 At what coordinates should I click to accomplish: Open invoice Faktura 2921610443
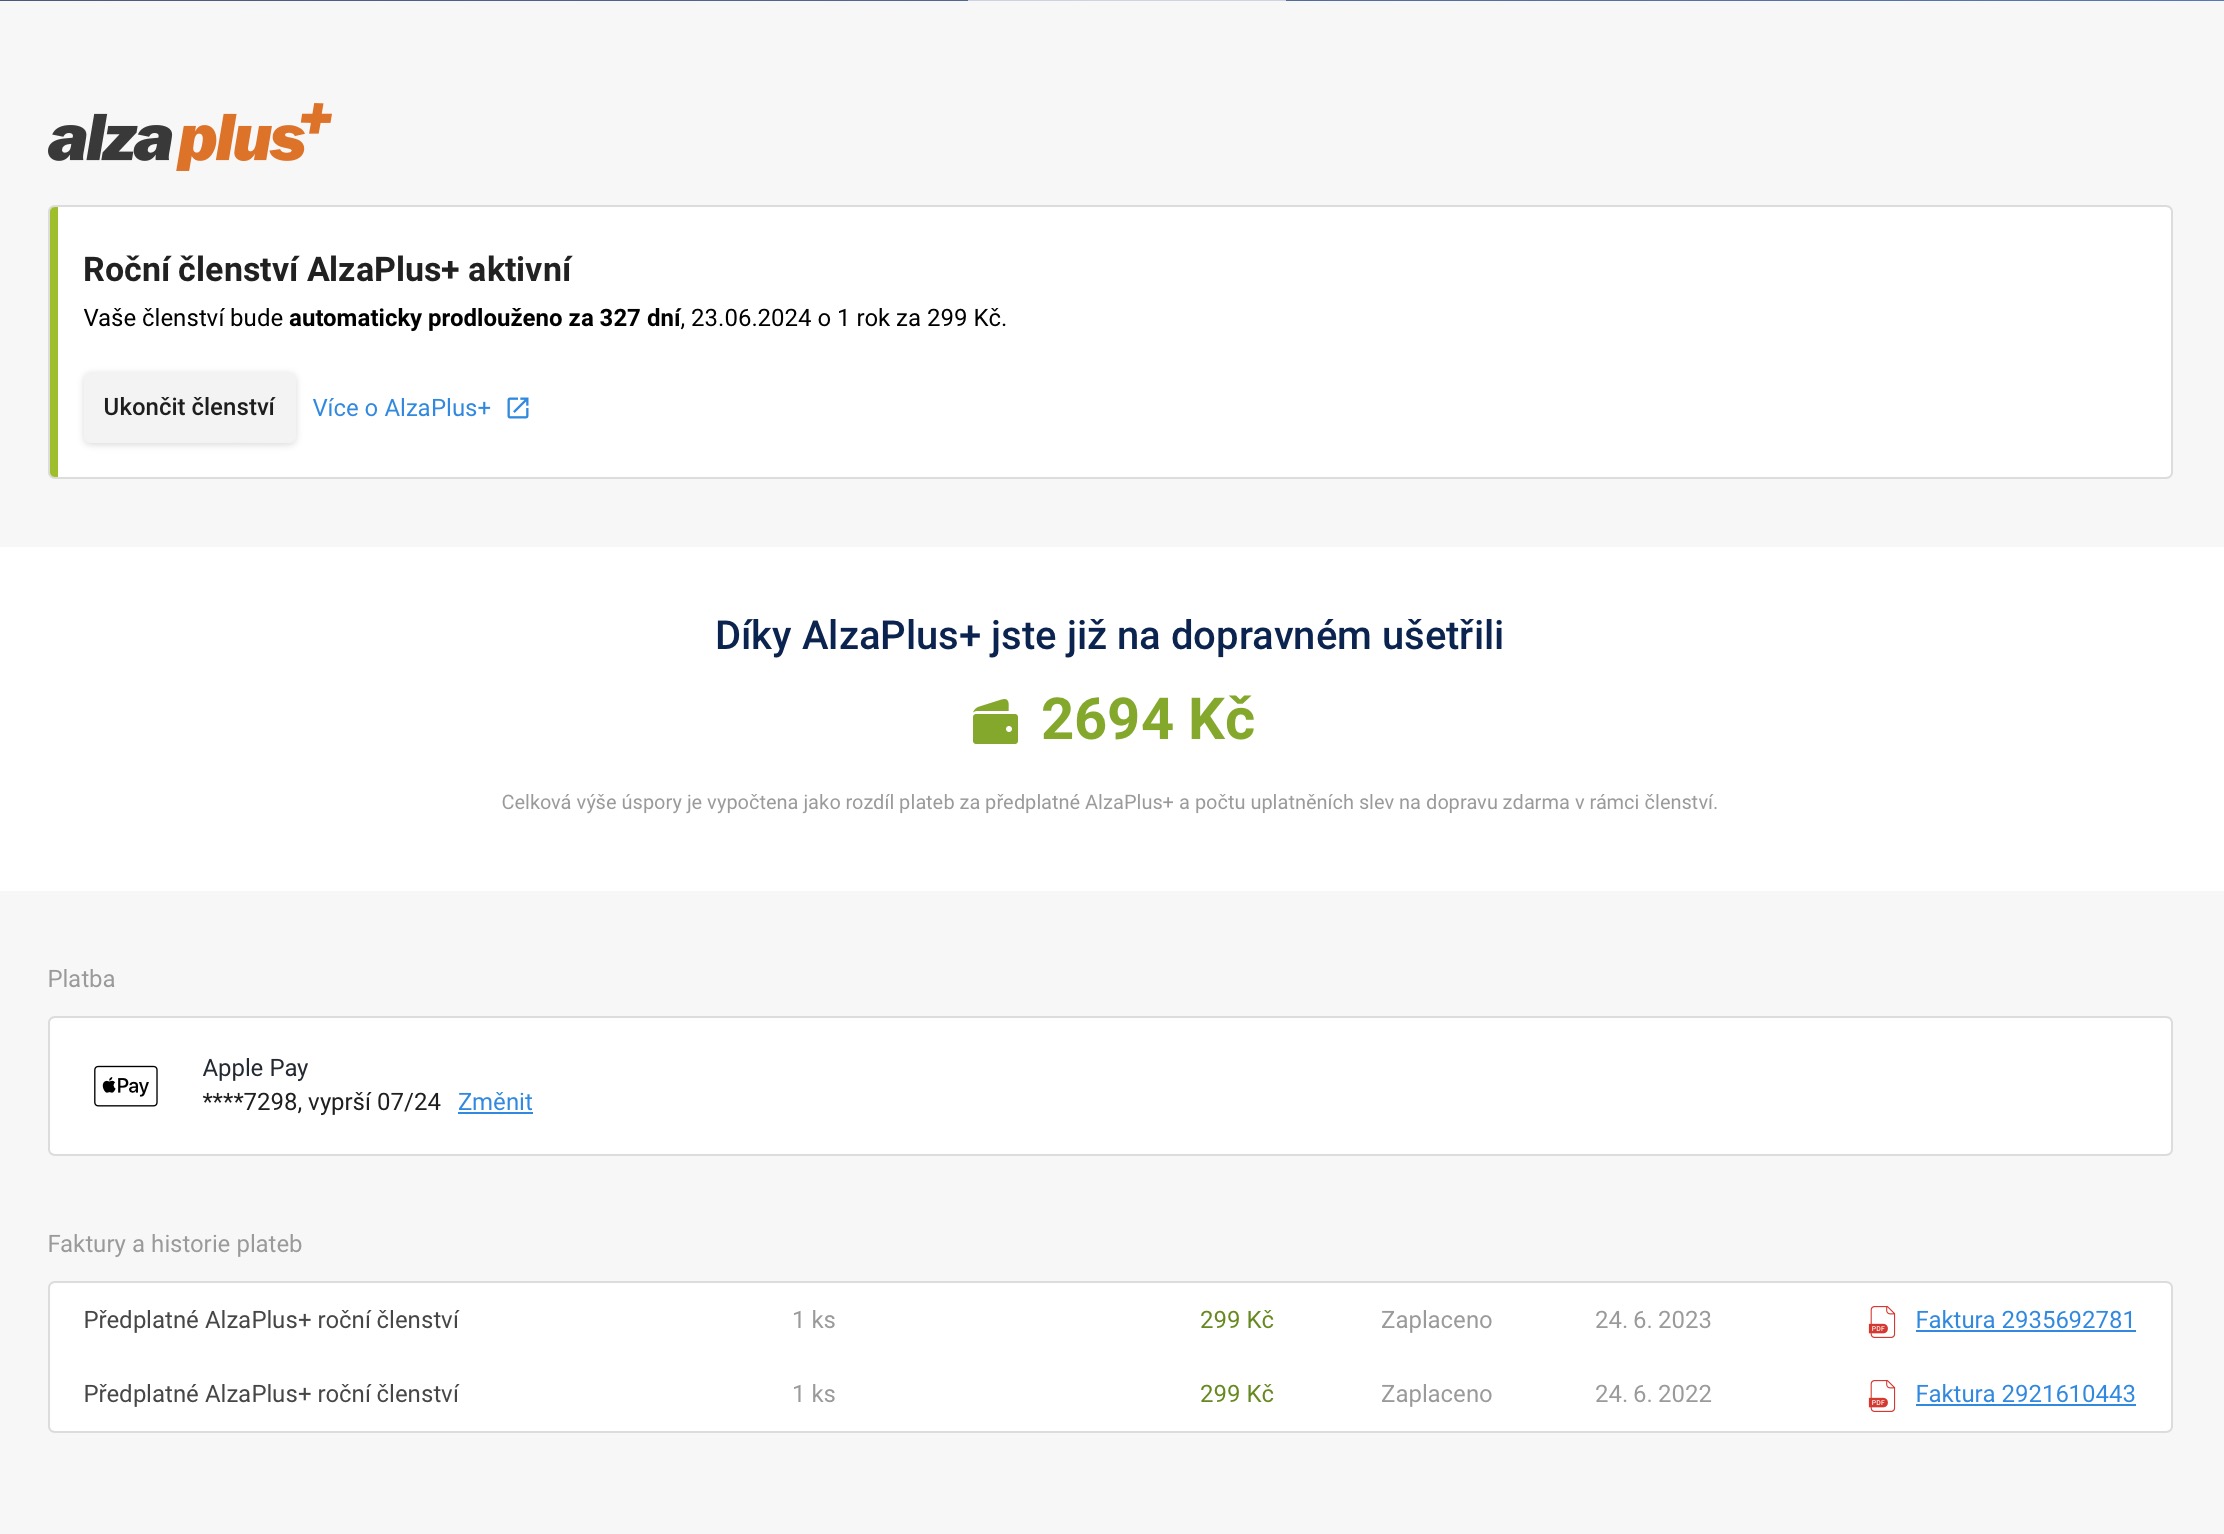[2024, 1393]
